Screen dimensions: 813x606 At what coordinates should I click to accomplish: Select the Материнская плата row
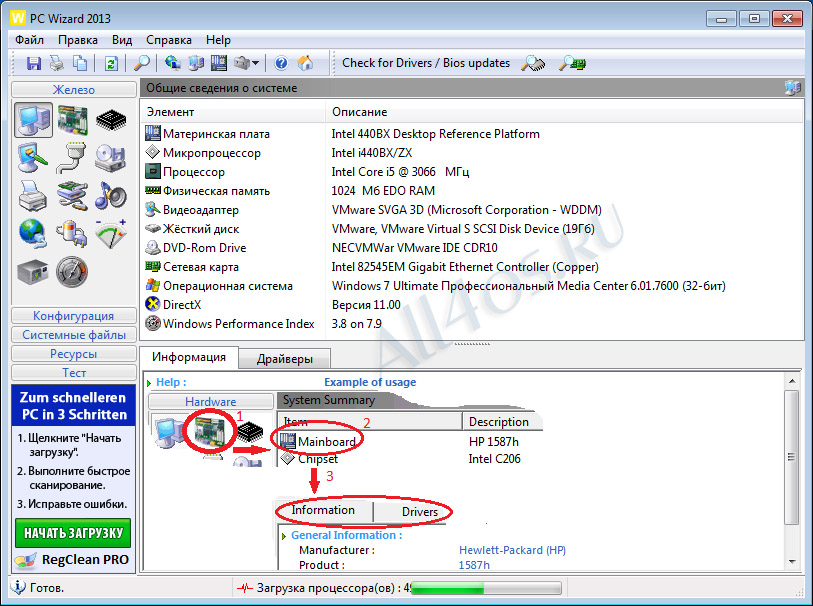[x=472, y=134]
